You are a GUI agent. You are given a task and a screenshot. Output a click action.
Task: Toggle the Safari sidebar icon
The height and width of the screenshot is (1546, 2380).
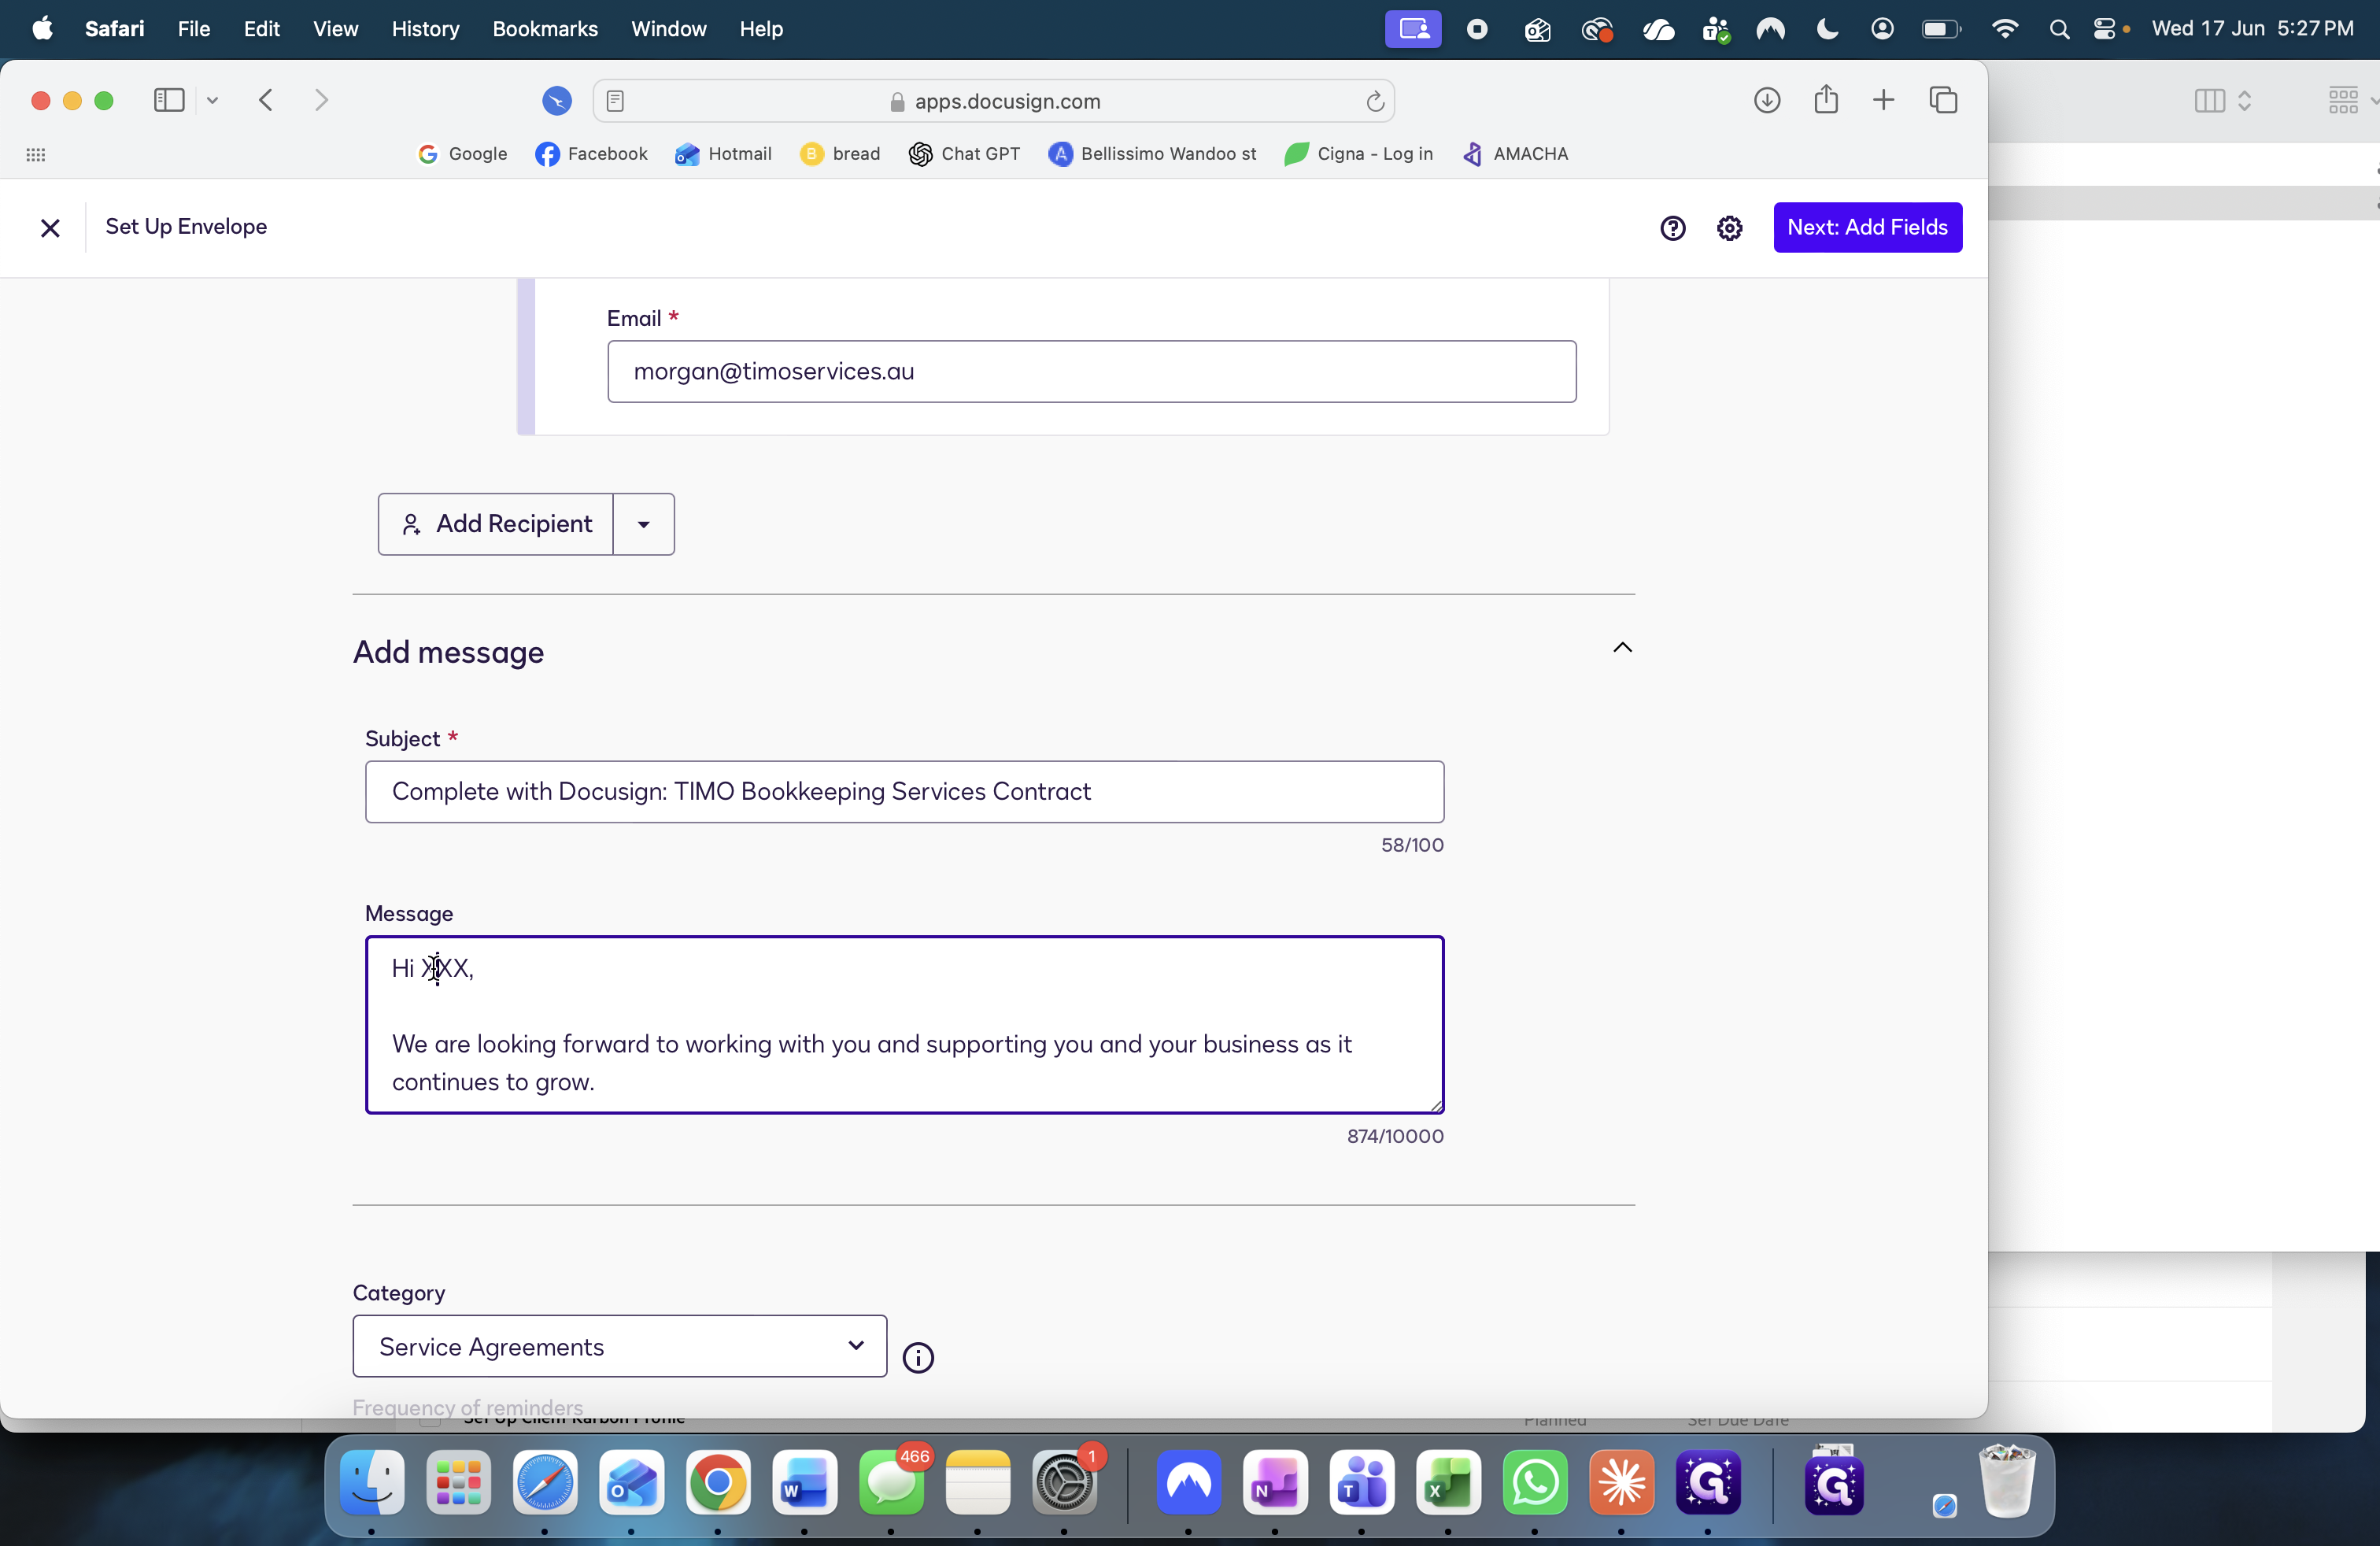[169, 100]
